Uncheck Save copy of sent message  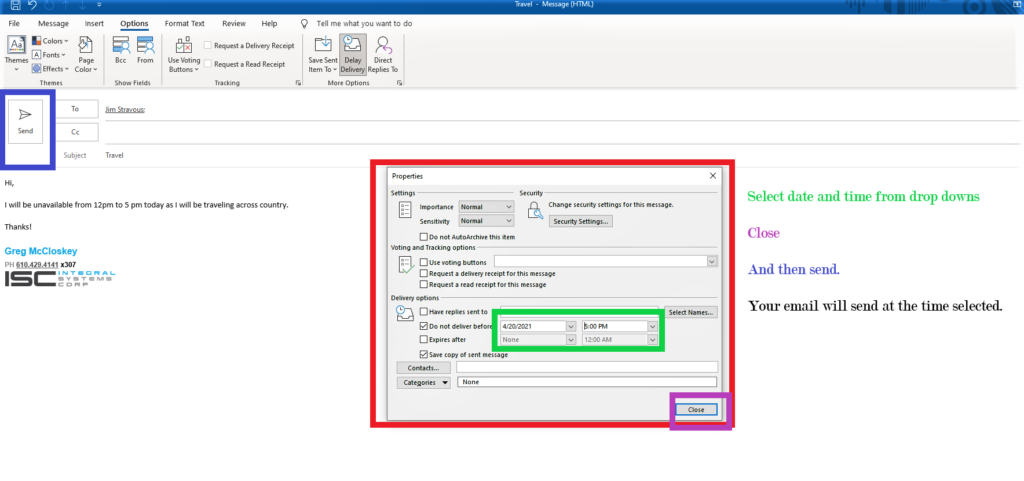click(424, 354)
